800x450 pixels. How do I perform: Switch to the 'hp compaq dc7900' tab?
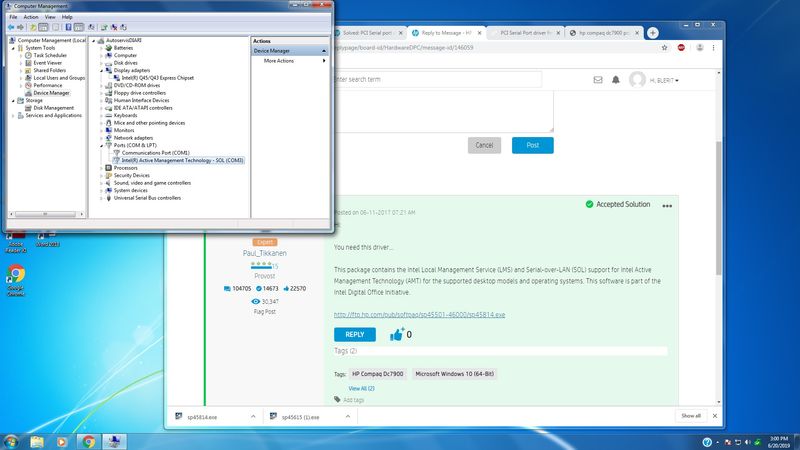[x=604, y=33]
